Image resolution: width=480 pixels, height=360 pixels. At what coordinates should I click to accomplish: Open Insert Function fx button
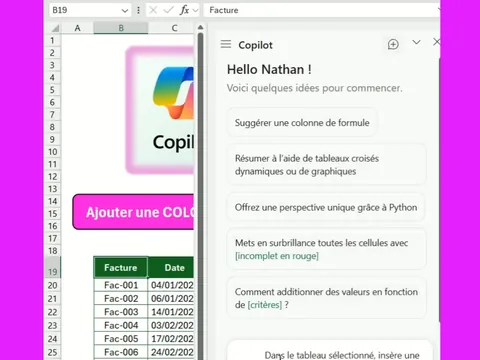point(184,10)
